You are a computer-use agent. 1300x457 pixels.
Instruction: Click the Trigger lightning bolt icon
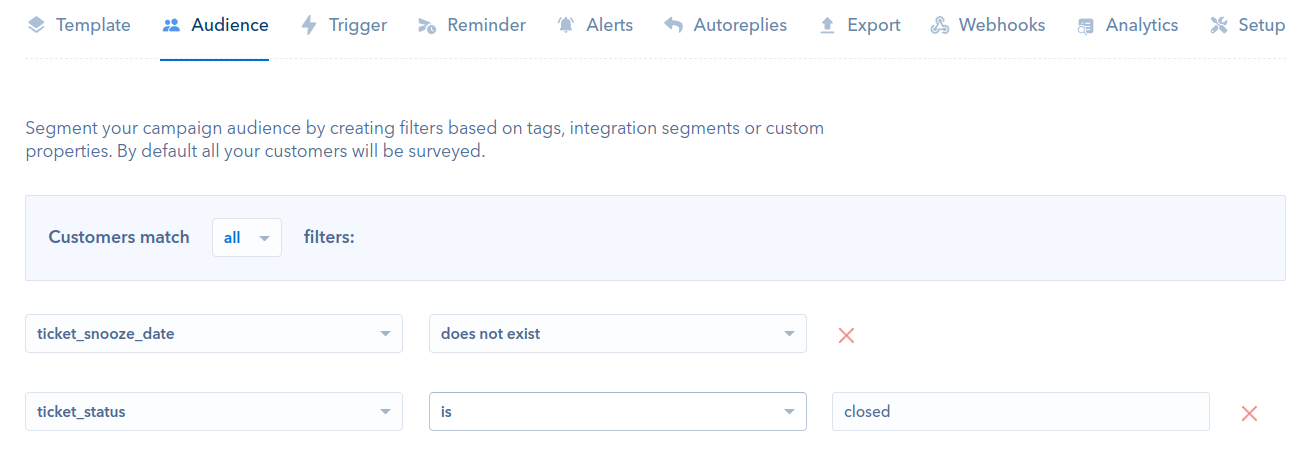(309, 25)
